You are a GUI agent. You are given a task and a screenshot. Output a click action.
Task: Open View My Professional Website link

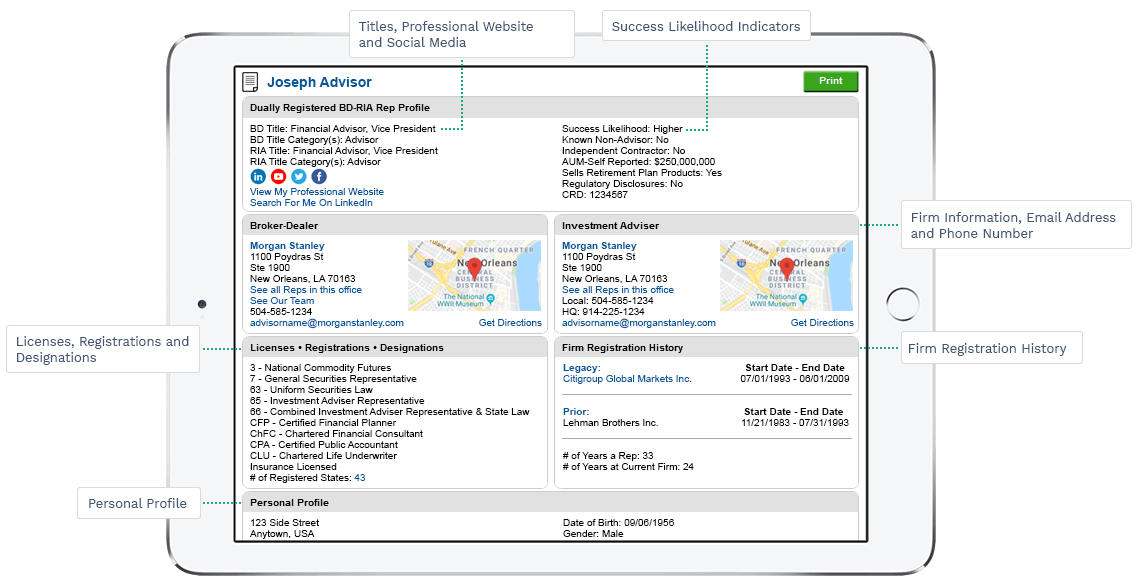[316, 192]
